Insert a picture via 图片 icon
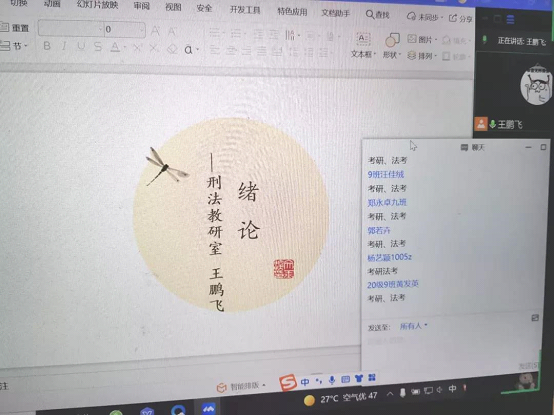 click(x=421, y=39)
